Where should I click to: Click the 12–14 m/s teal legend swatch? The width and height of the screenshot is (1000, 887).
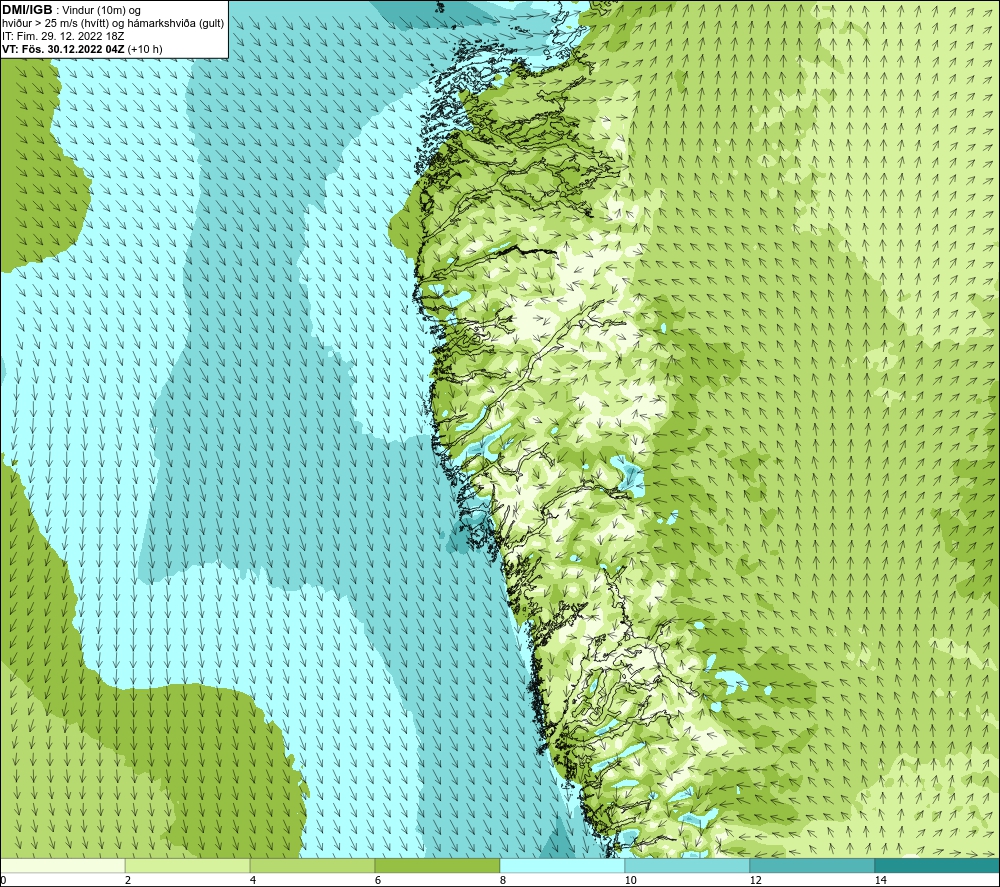[812, 866]
